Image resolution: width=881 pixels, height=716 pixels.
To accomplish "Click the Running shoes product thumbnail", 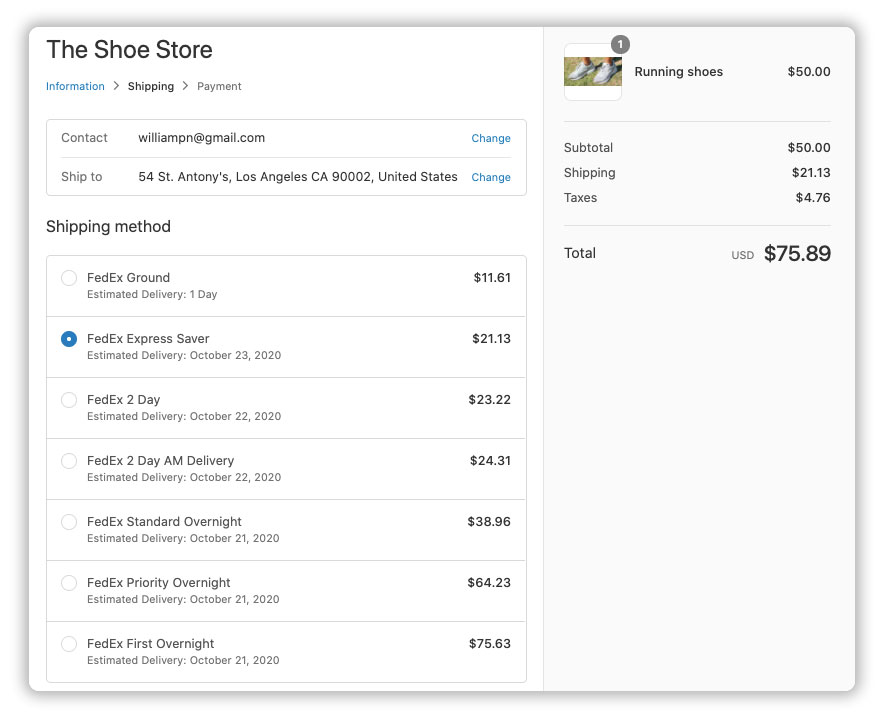I will pos(593,72).
